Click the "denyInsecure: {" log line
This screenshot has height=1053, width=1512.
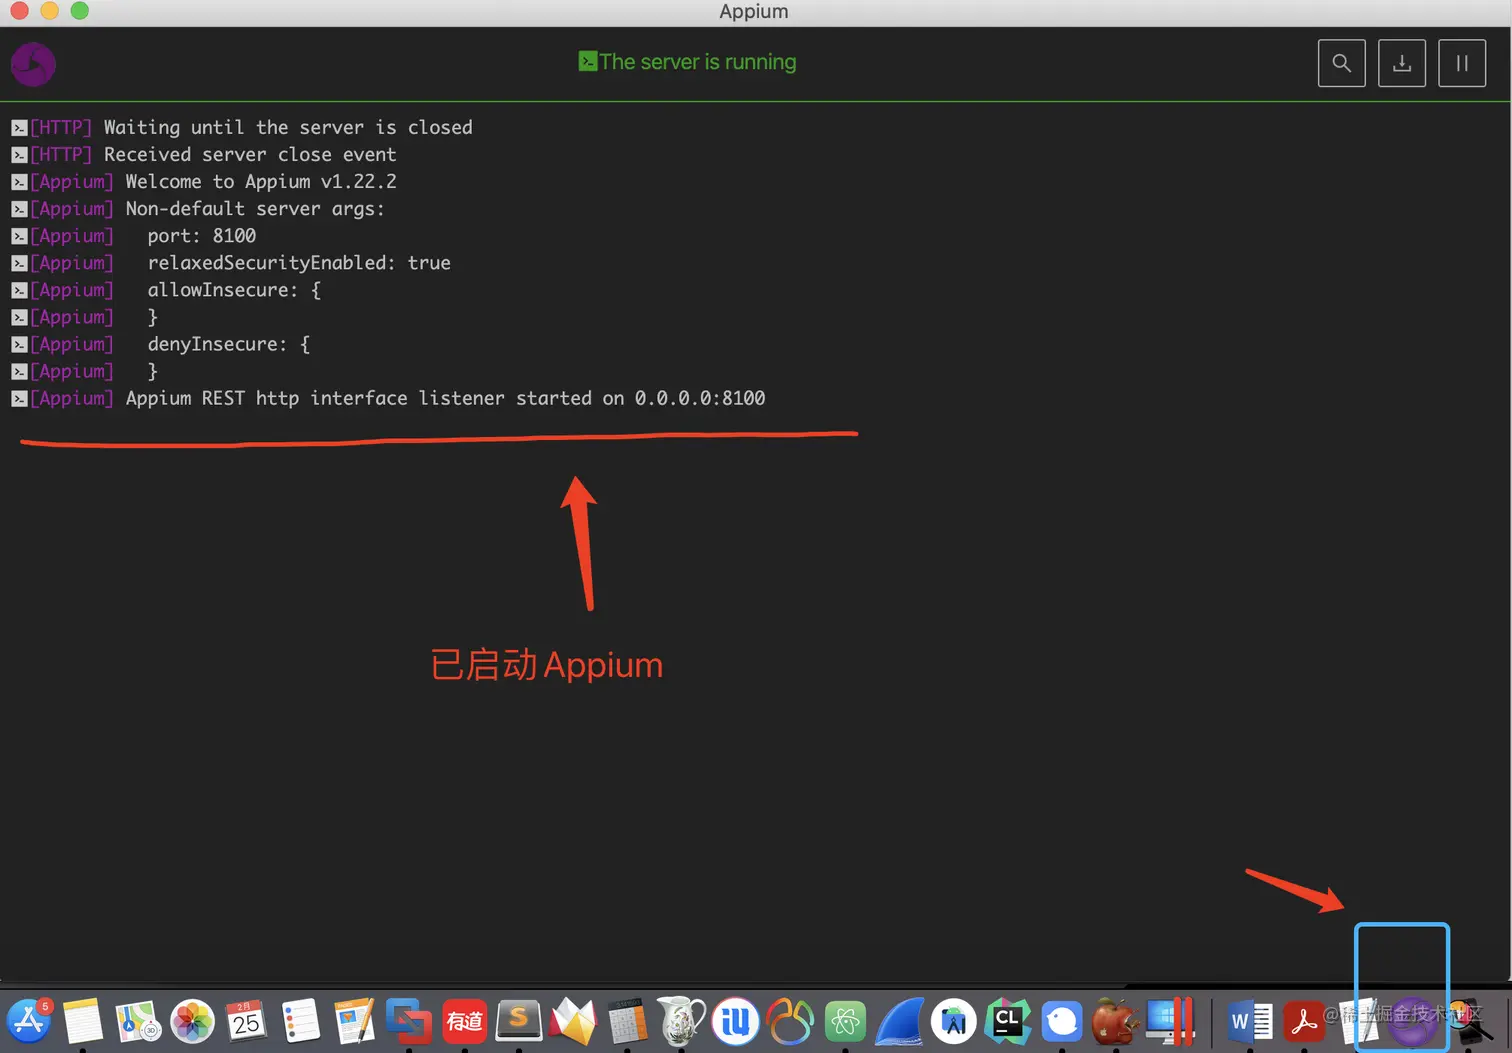(x=229, y=343)
